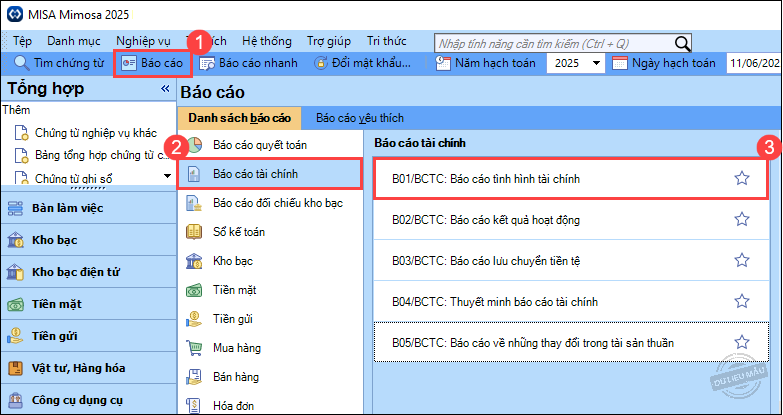Click the Báo cáo nhanh icon
The width and height of the screenshot is (783, 415).
207,63
